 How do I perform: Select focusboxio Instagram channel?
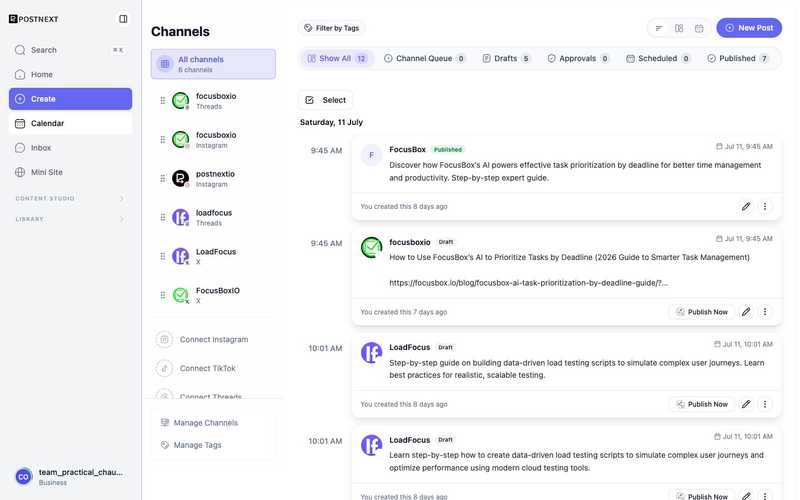[213, 140]
